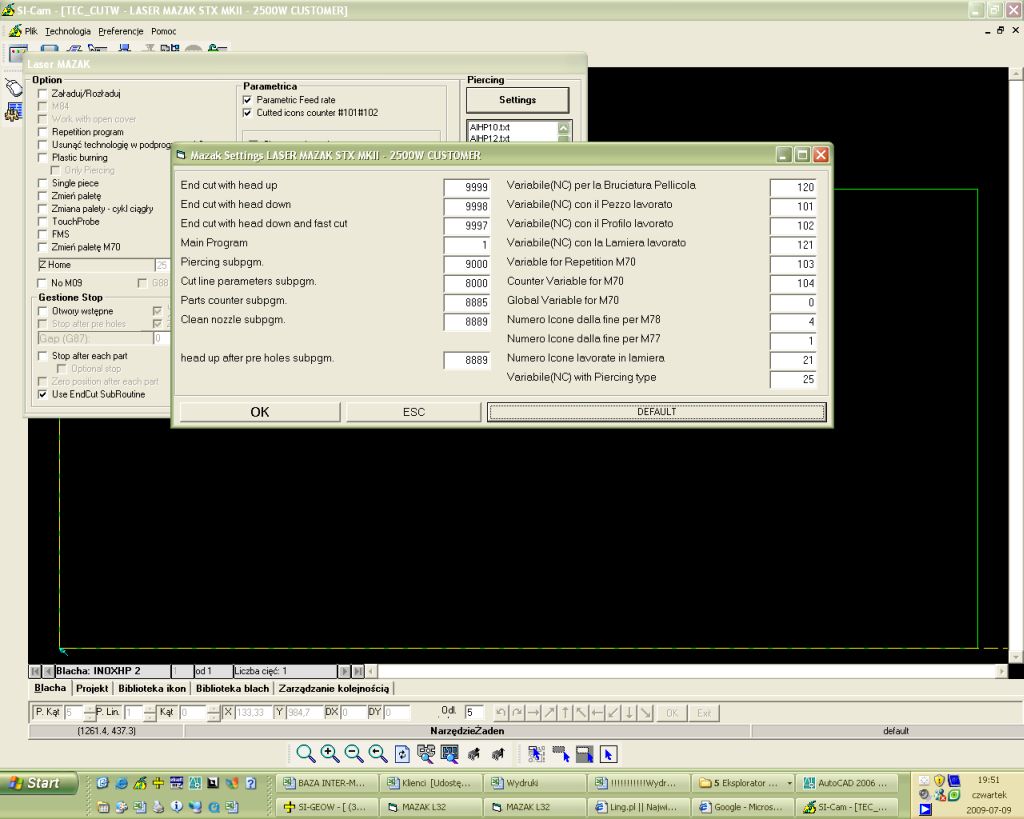
Task: Click the technology settings icon in left sidebar
Action: 13,112
